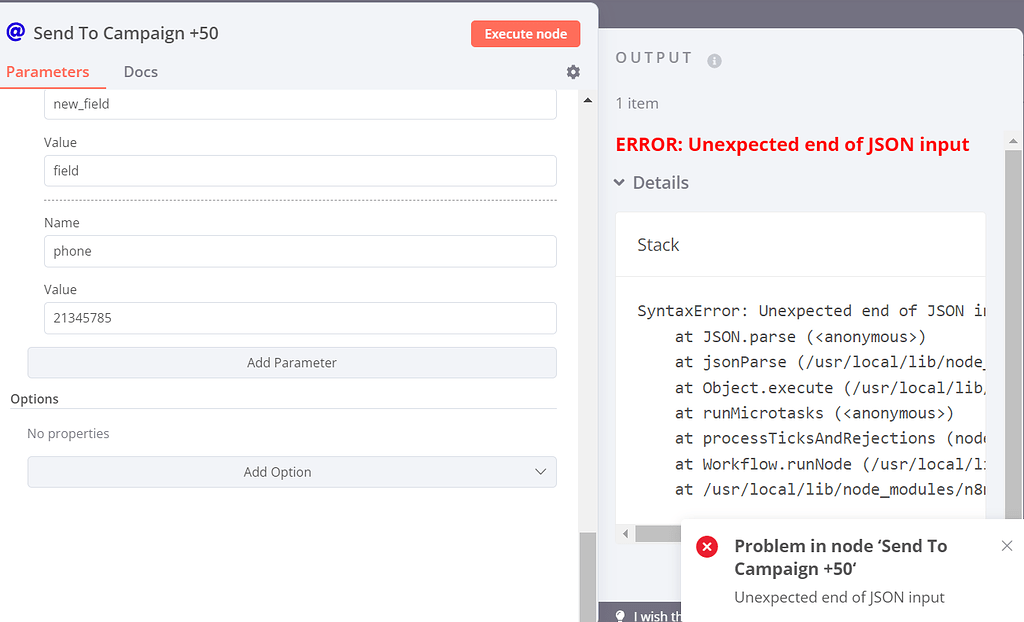The width and height of the screenshot is (1024, 622).
Task: Click the info icon beside OUTPUT
Action: (714, 60)
